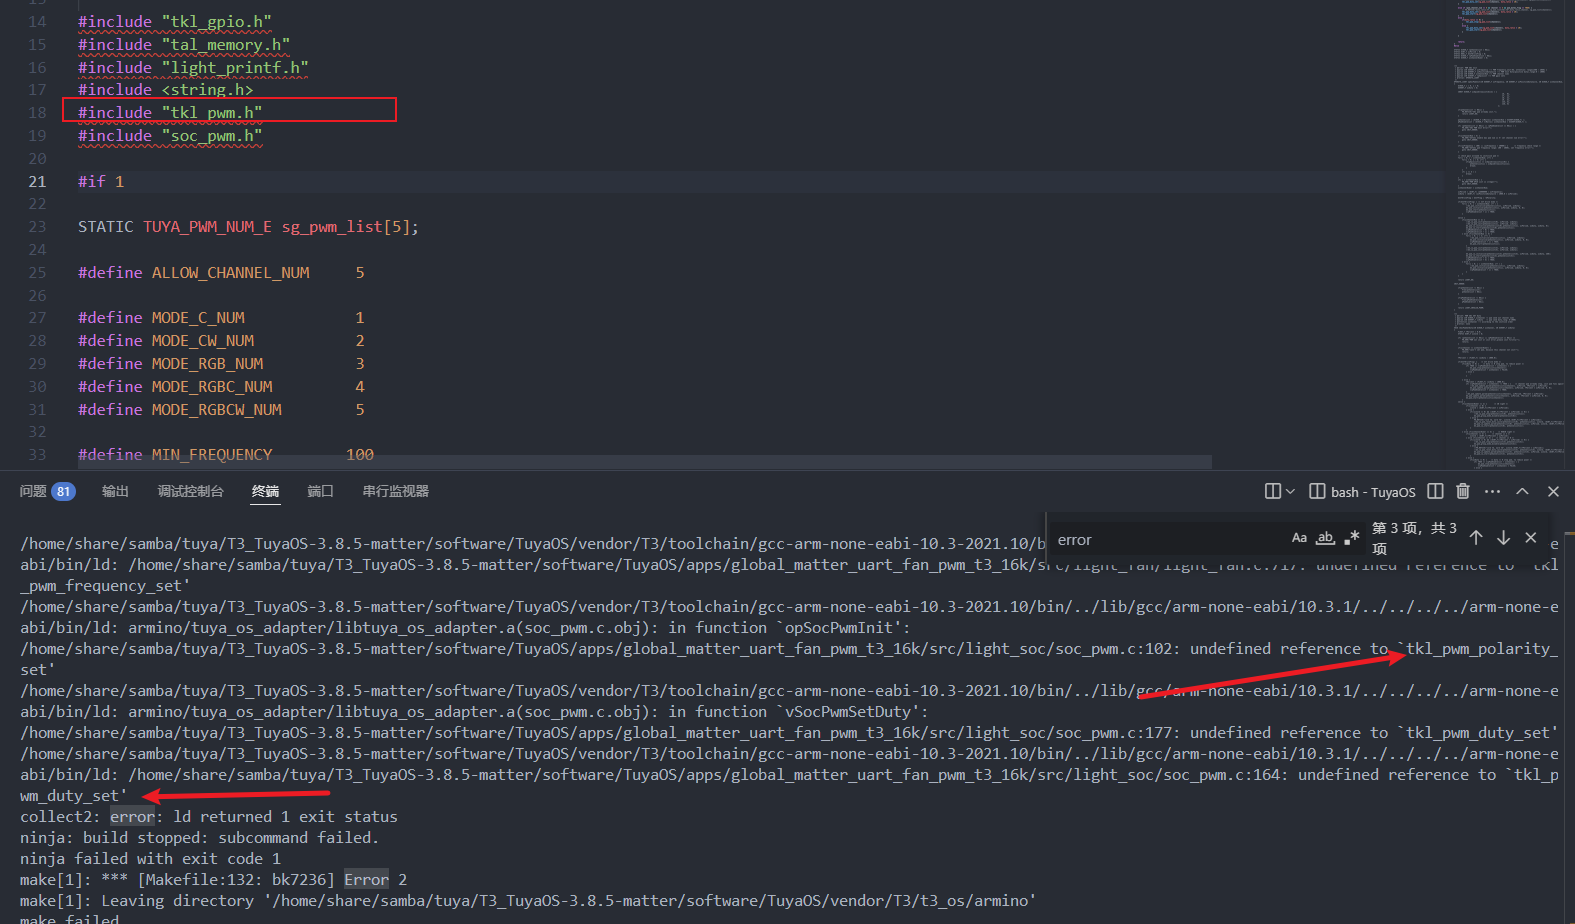Click the '#include "light_printf.h"' line
Viewport: 1575px width, 924px height.
(x=193, y=67)
